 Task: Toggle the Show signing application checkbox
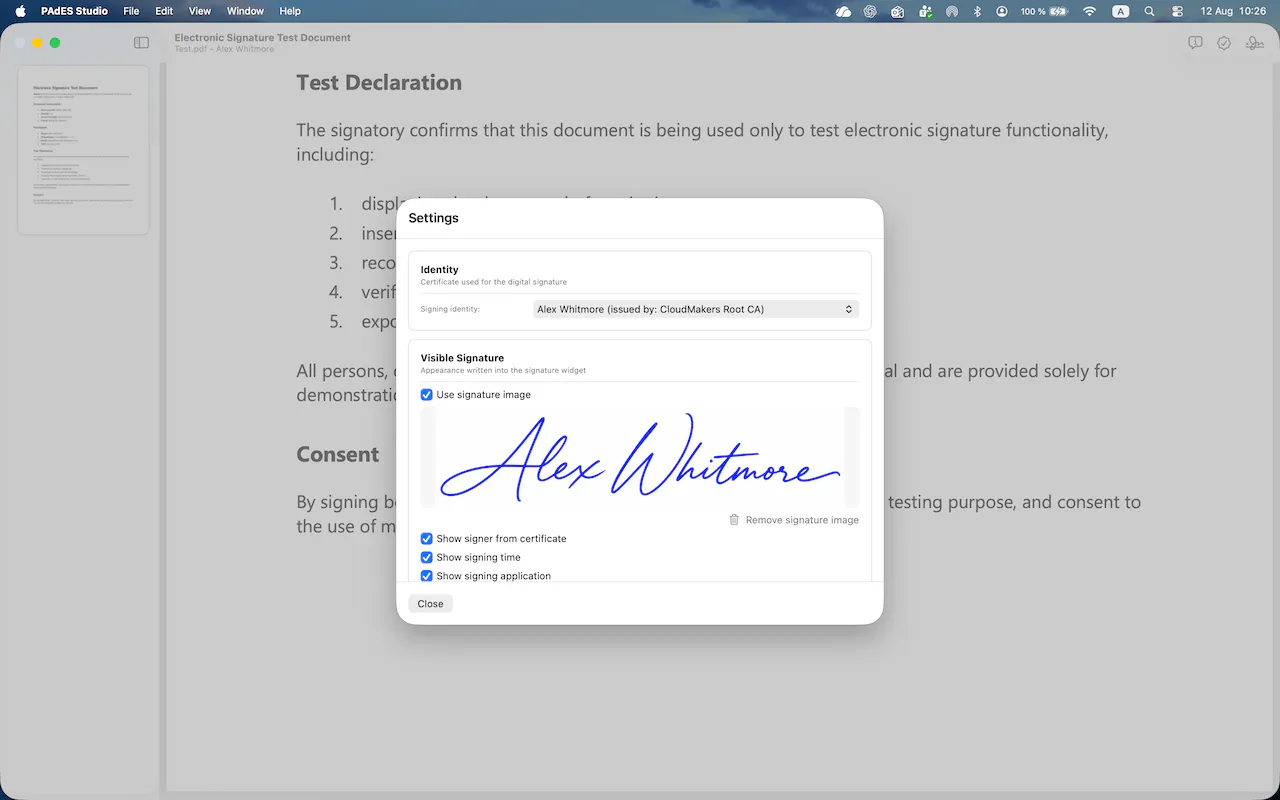pos(427,576)
